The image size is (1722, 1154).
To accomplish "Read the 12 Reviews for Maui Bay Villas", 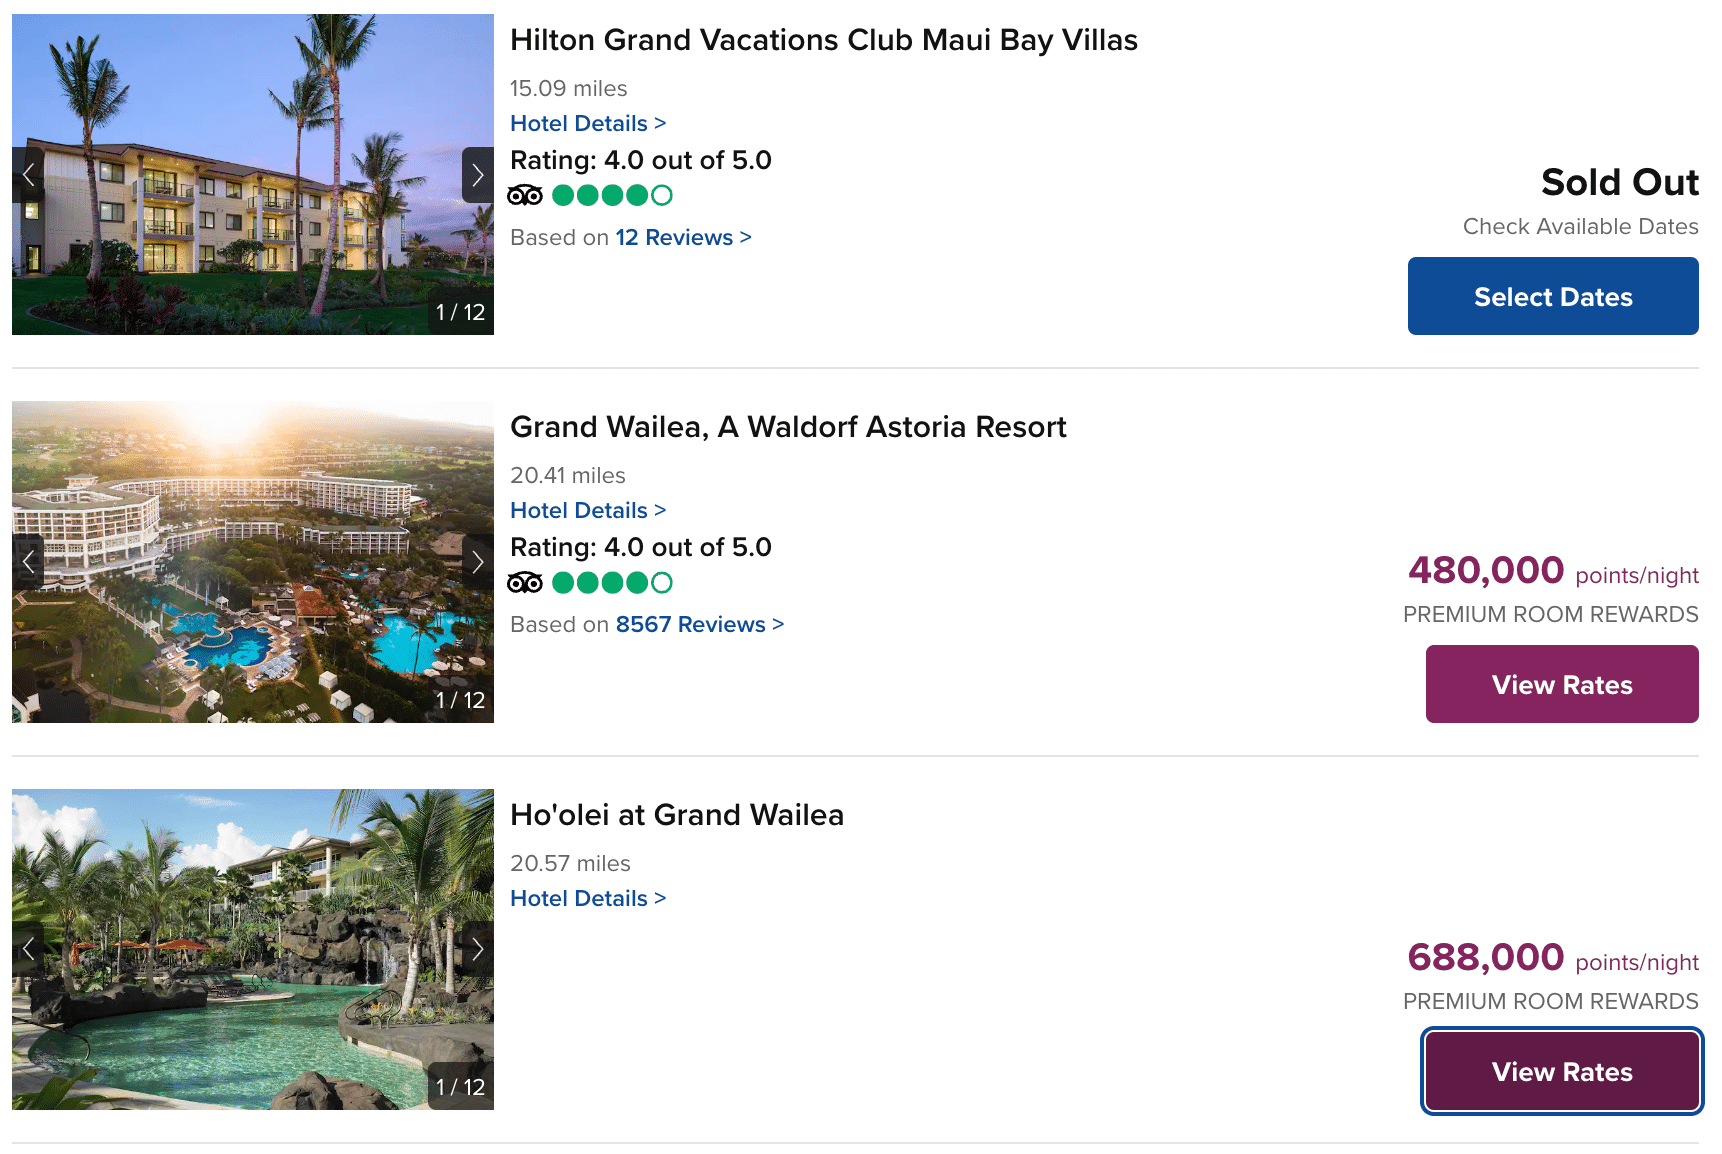I will coord(682,237).
